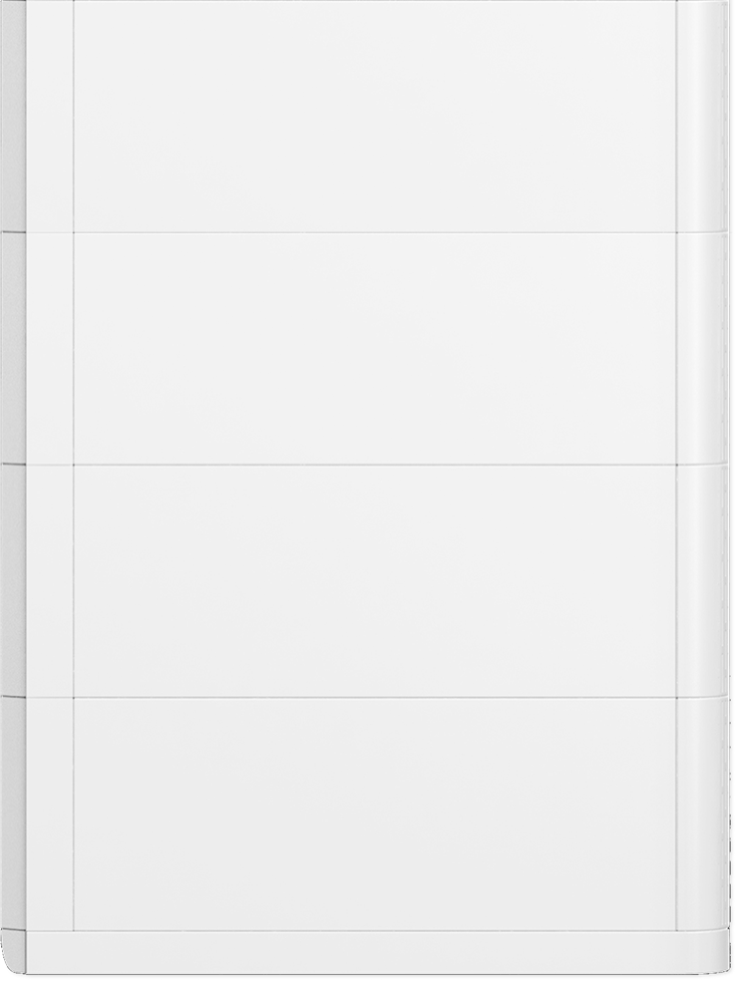Click the white base plate under the stack

click(376, 953)
